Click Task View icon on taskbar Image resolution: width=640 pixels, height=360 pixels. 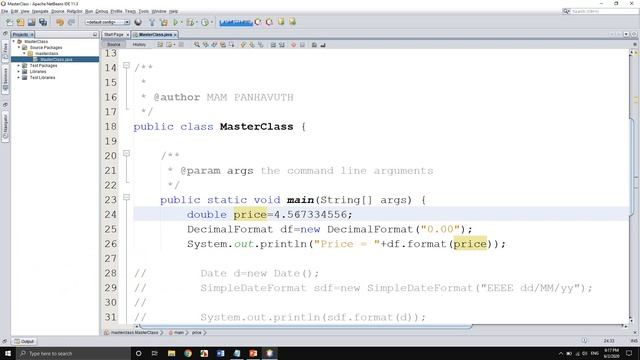155,353
